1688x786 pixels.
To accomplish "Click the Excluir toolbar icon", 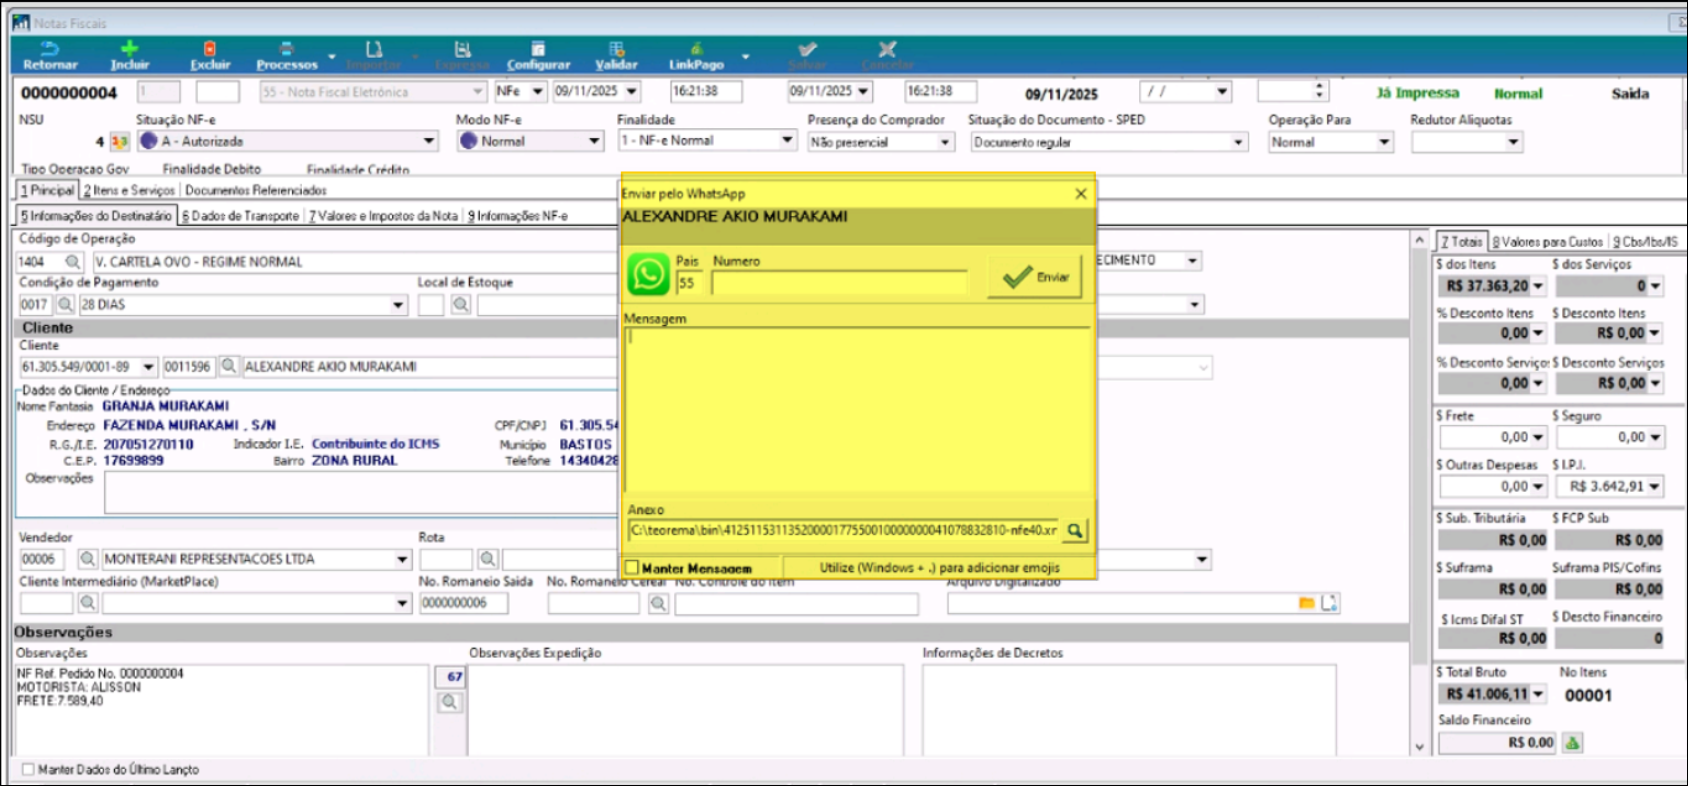I will [210, 49].
